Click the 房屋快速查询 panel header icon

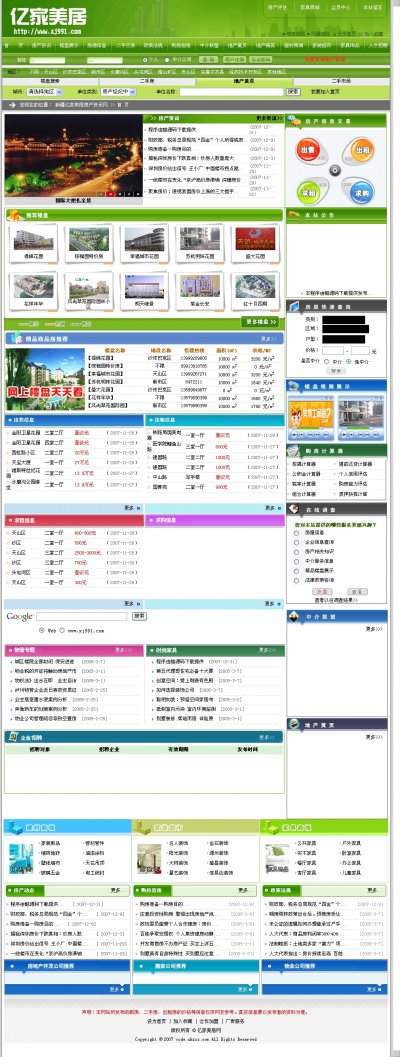293,307
